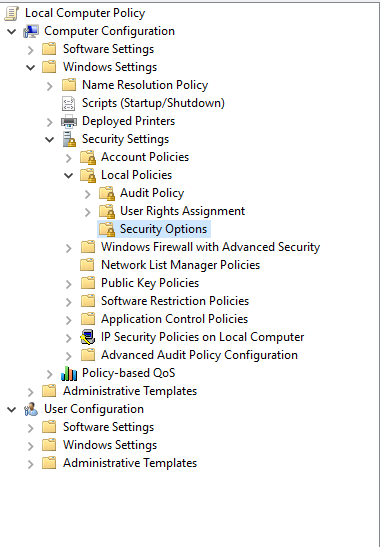Click the Audit Policy locked folder icon
The width and height of the screenshot is (380, 547).
coord(107,193)
